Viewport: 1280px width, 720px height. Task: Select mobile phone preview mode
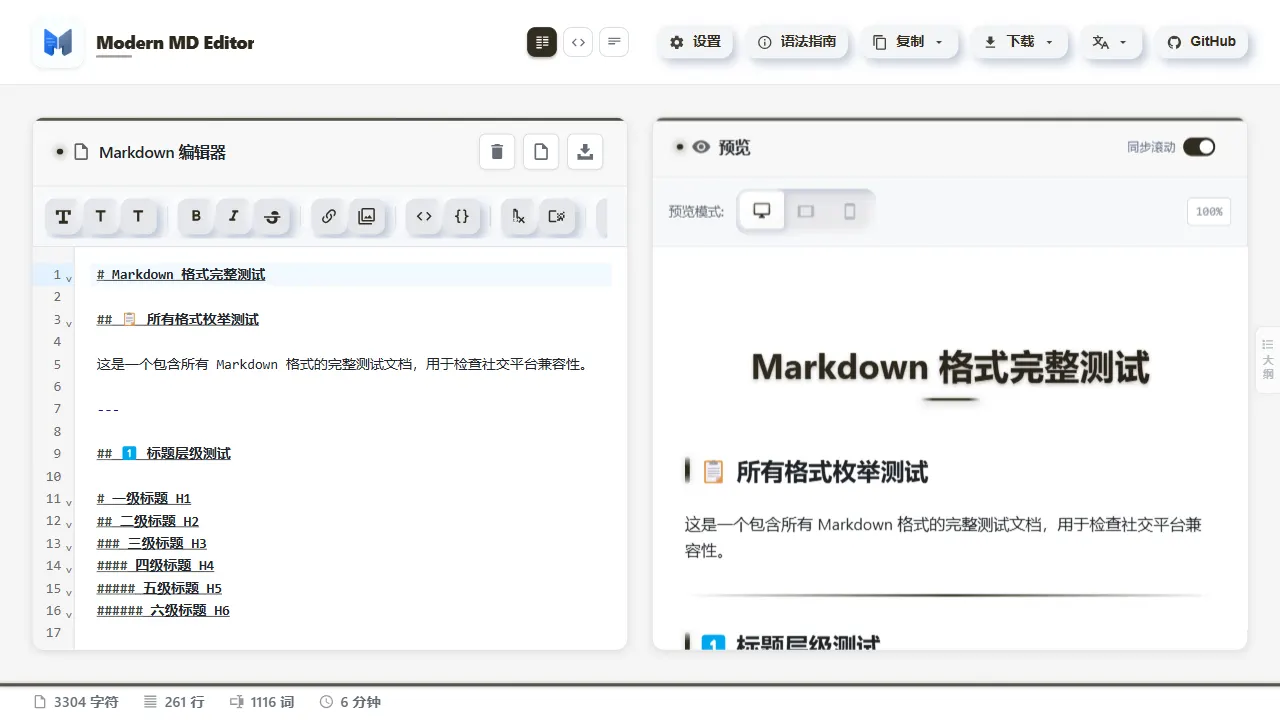[x=850, y=211]
